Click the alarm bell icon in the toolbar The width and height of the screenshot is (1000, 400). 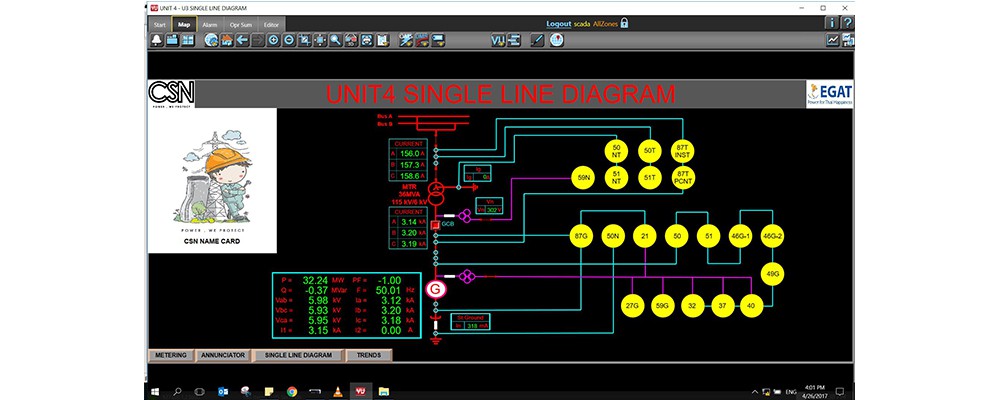pos(157,40)
